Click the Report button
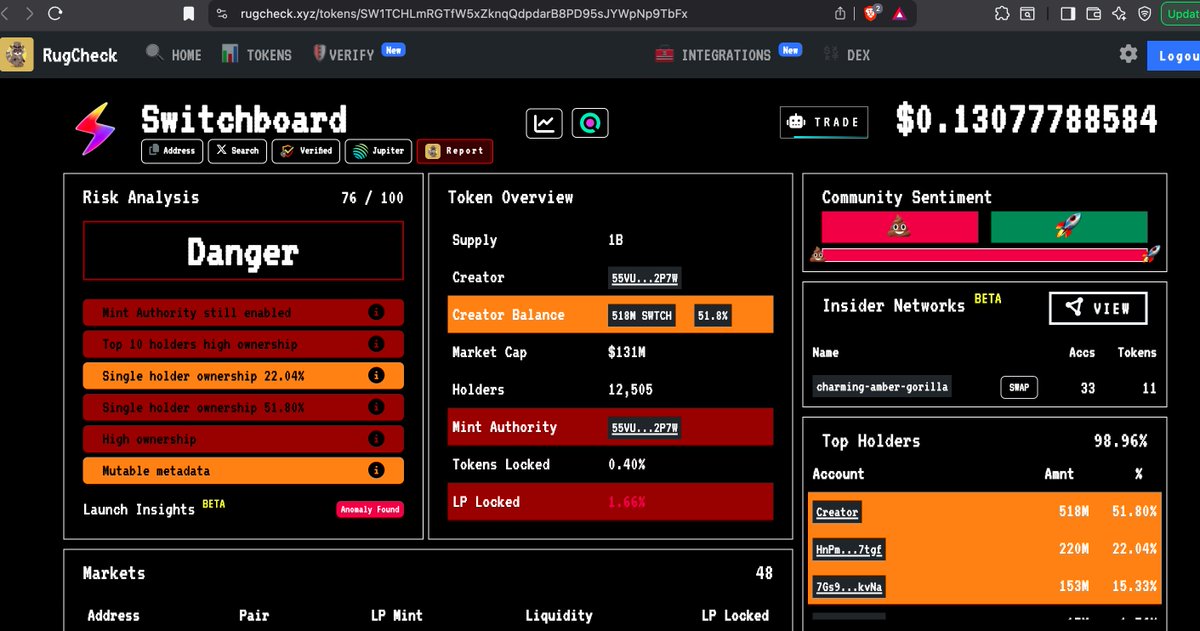 (x=455, y=151)
